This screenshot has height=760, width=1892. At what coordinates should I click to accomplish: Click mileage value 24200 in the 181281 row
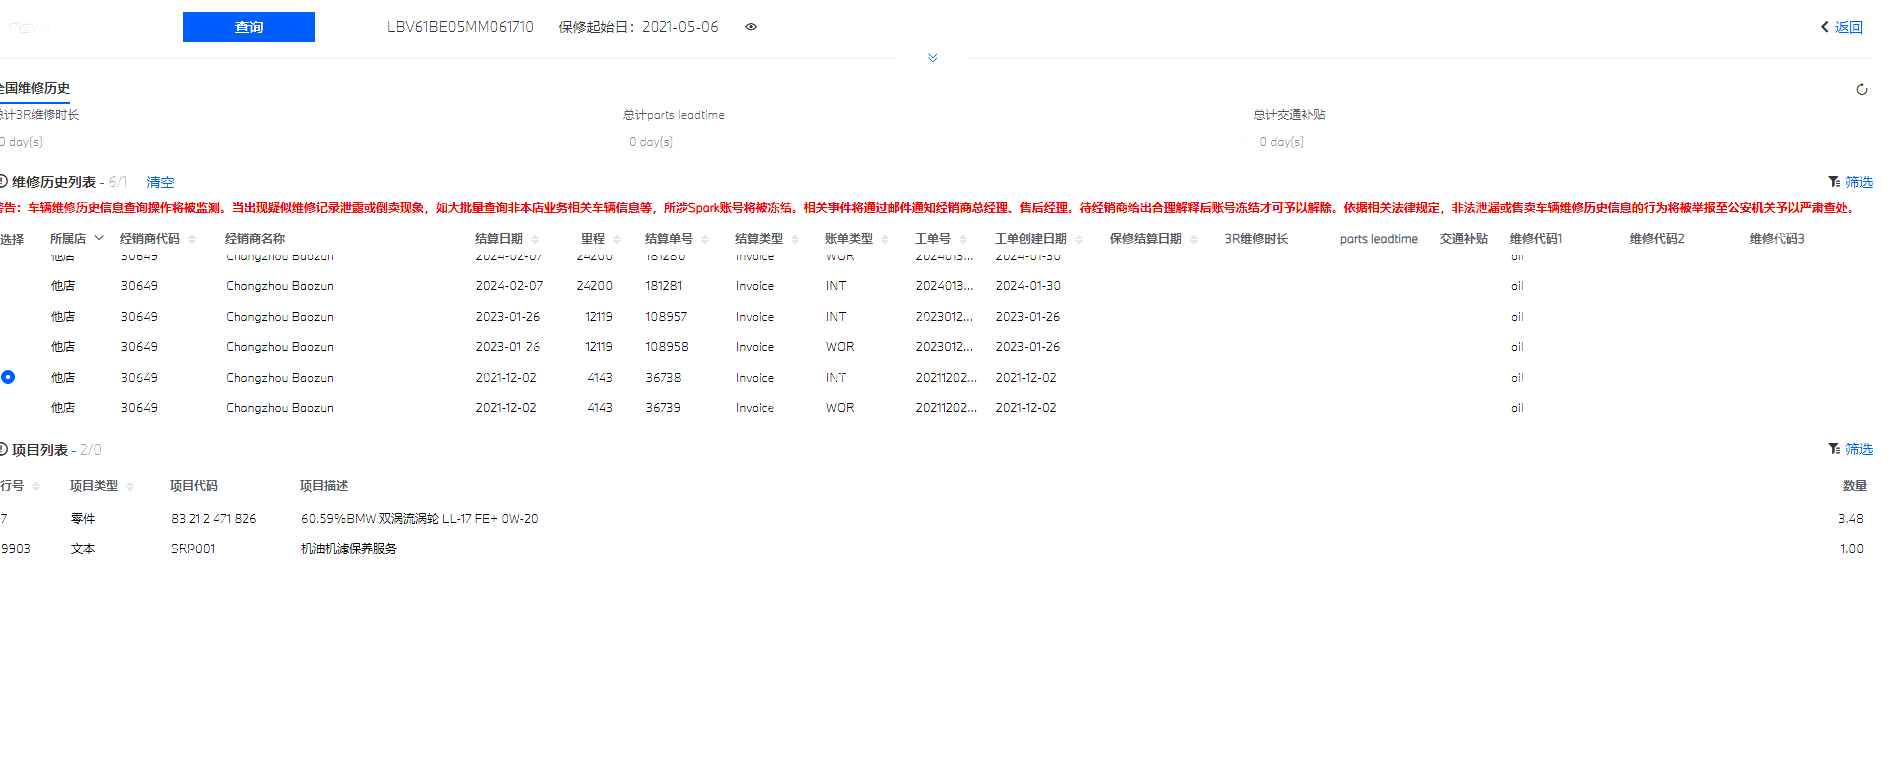click(x=594, y=286)
